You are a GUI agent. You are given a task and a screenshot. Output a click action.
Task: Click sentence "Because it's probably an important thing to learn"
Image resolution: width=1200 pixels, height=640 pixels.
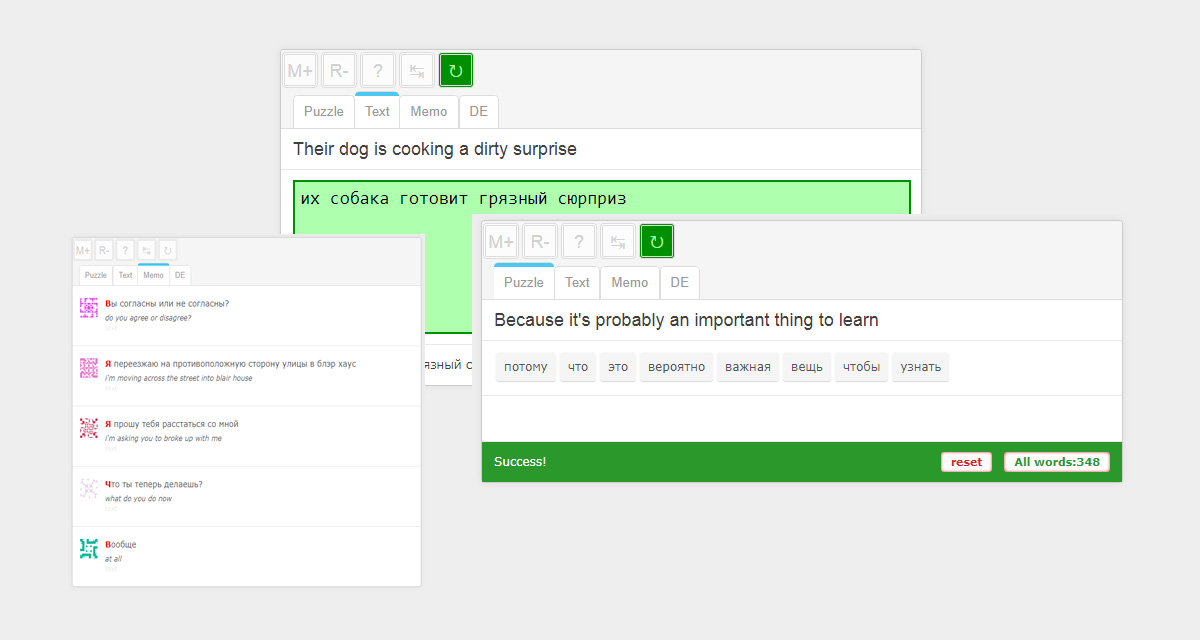[686, 320]
